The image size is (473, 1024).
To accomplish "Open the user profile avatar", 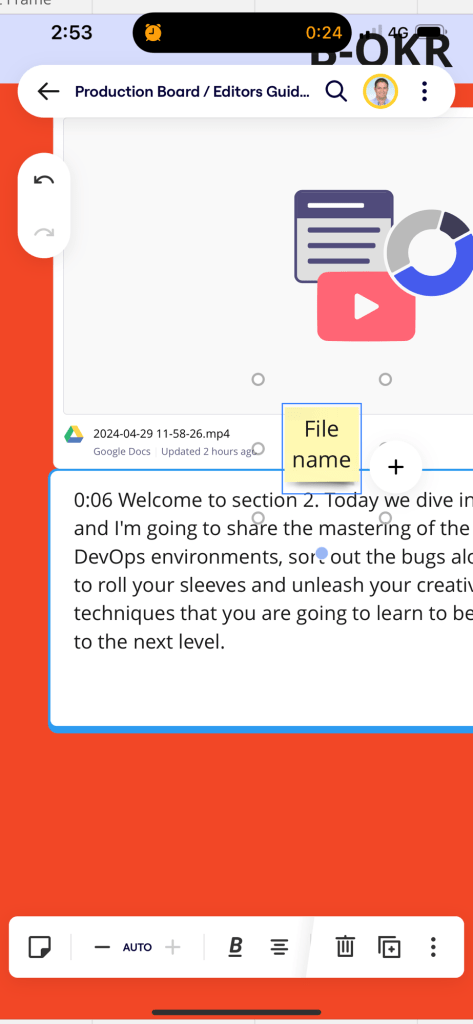I will 380,91.
